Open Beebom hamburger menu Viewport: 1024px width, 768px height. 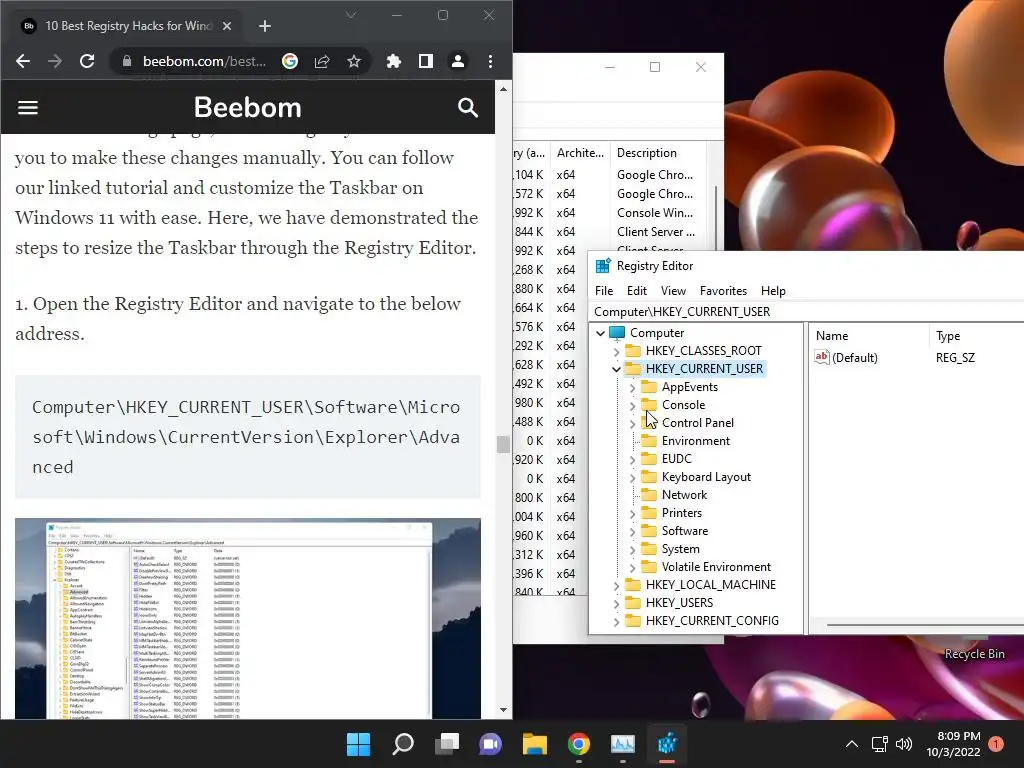pos(27,107)
